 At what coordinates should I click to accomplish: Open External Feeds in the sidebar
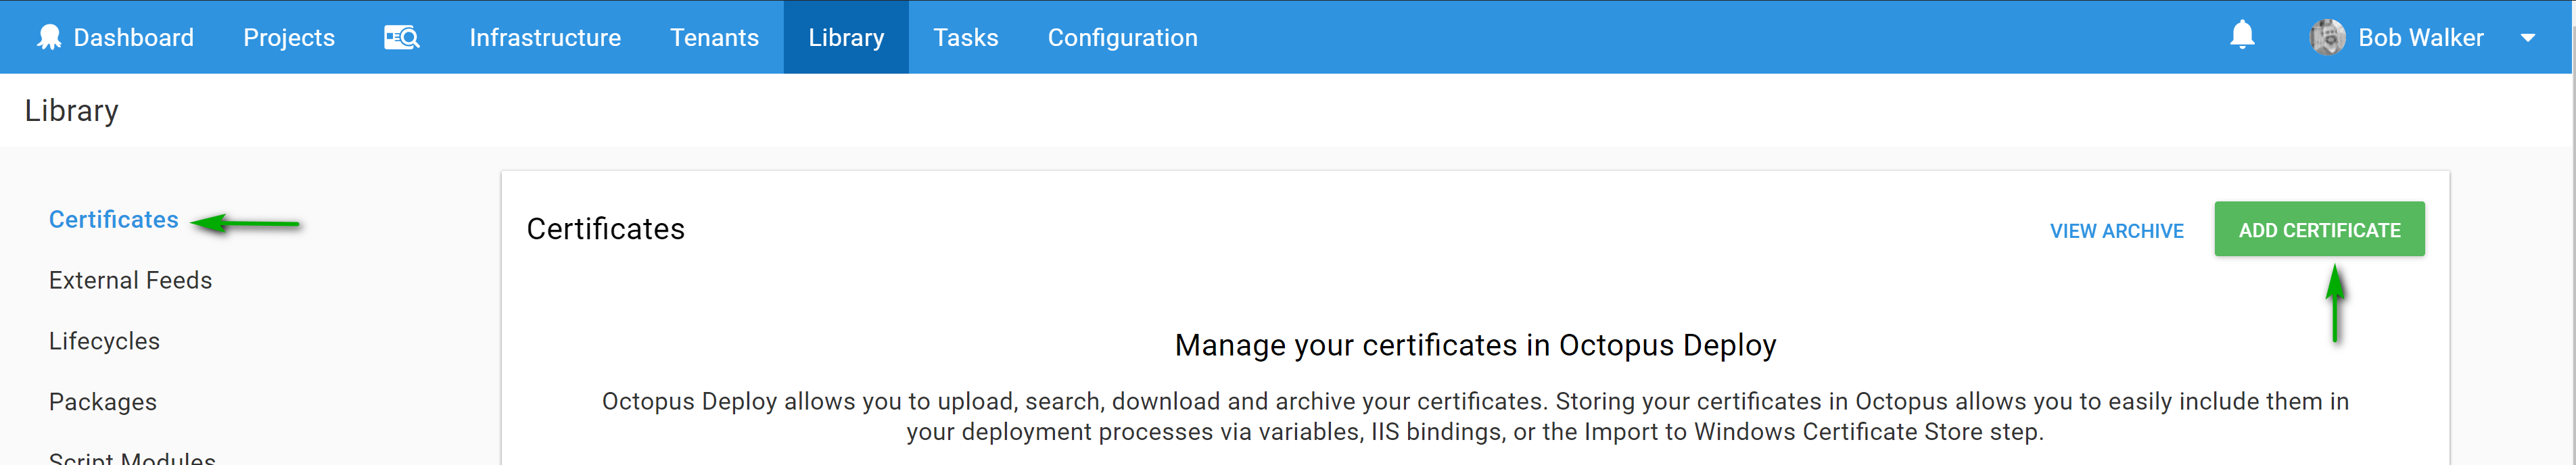point(130,281)
